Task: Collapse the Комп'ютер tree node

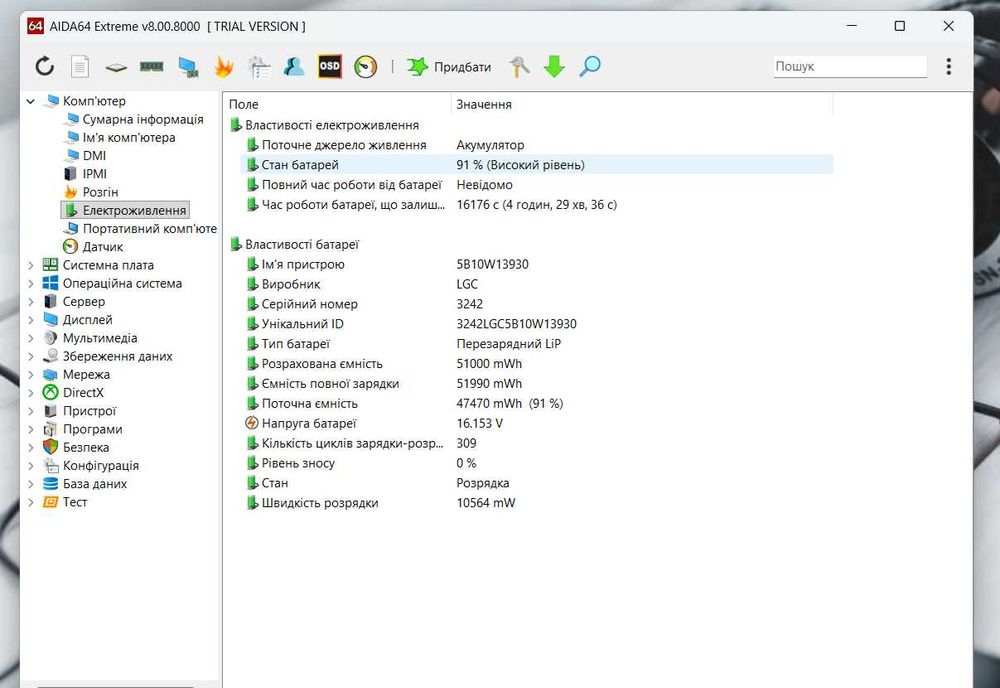Action: point(30,101)
